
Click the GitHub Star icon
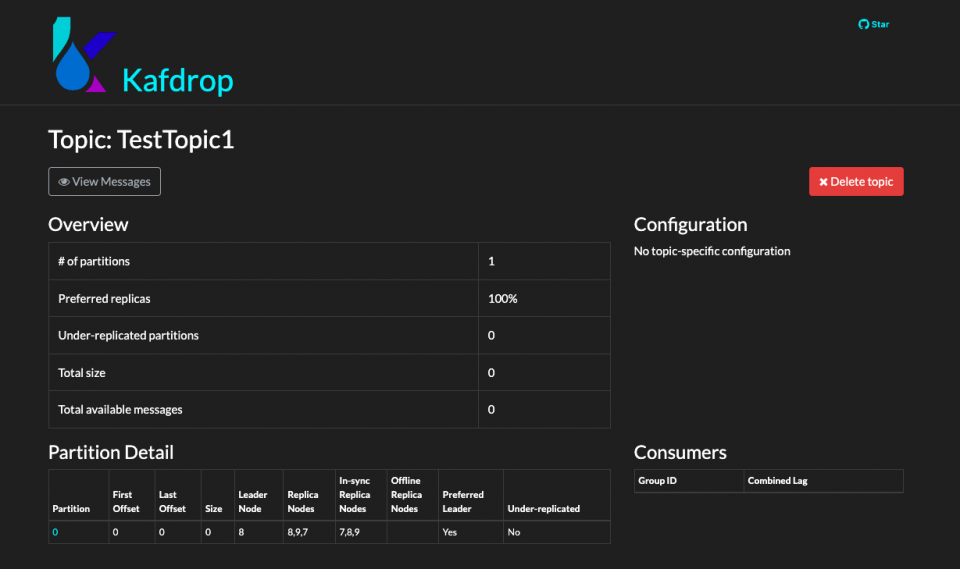coord(864,24)
